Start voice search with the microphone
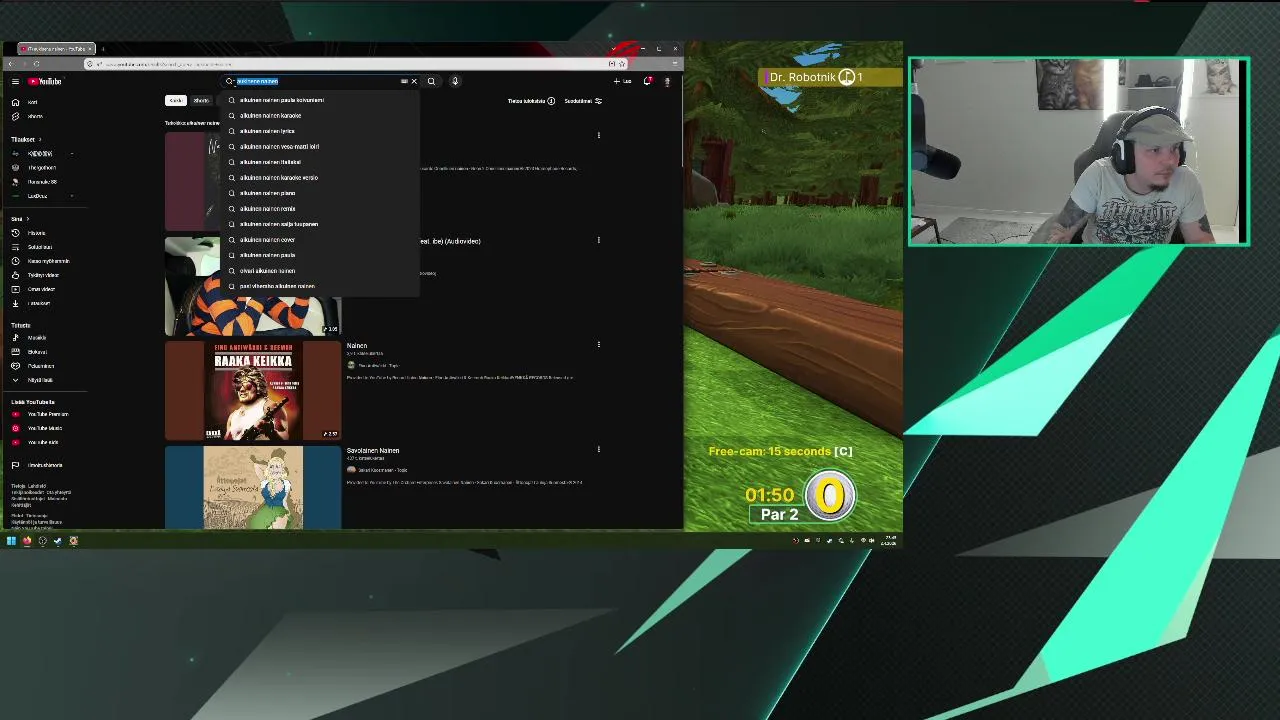 point(455,81)
